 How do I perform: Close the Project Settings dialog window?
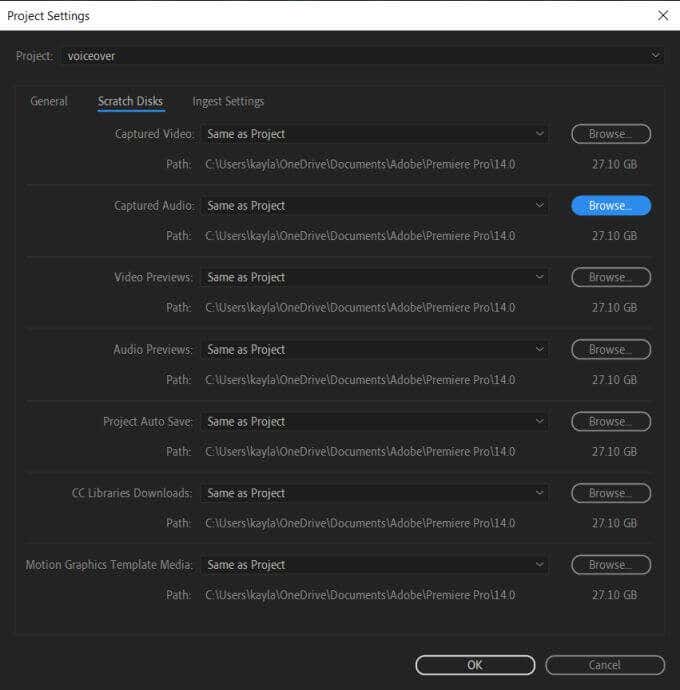(663, 15)
